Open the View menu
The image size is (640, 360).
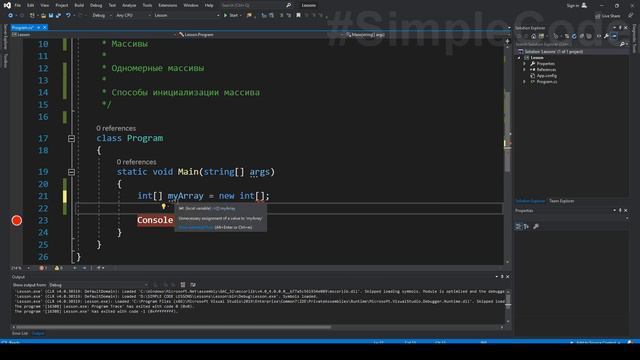pos(44,5)
